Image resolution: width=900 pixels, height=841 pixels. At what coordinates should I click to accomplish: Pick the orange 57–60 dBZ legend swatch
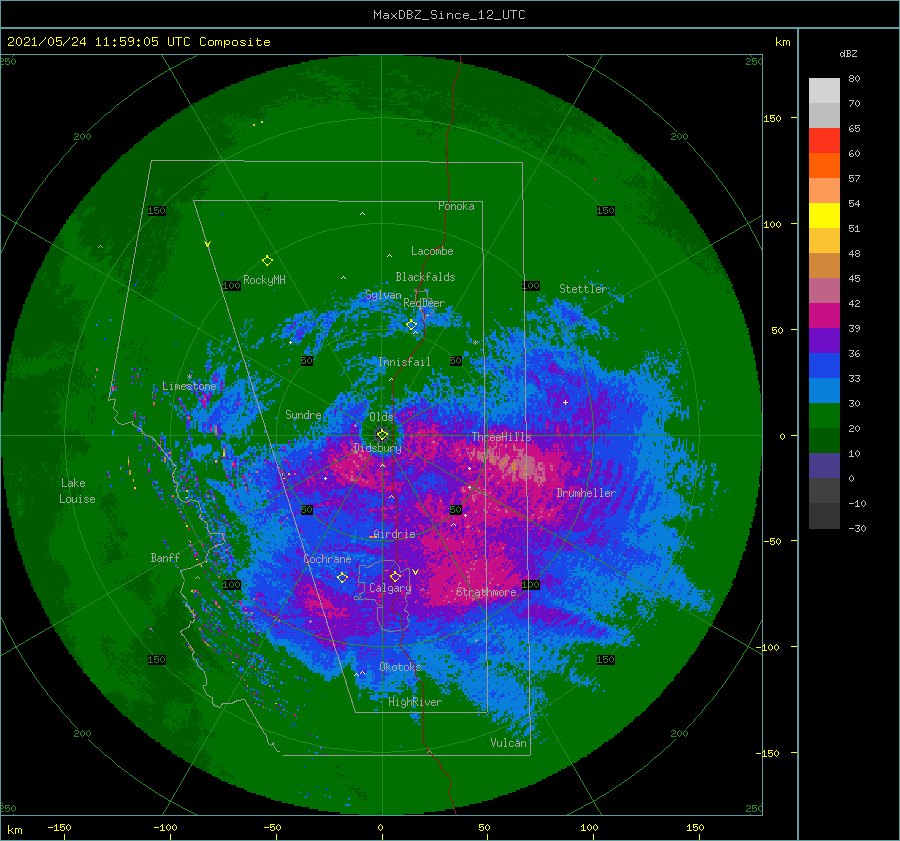(824, 166)
